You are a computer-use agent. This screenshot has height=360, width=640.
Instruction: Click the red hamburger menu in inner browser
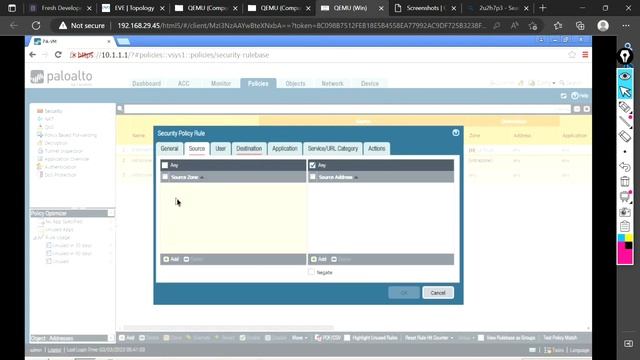[x=585, y=55]
